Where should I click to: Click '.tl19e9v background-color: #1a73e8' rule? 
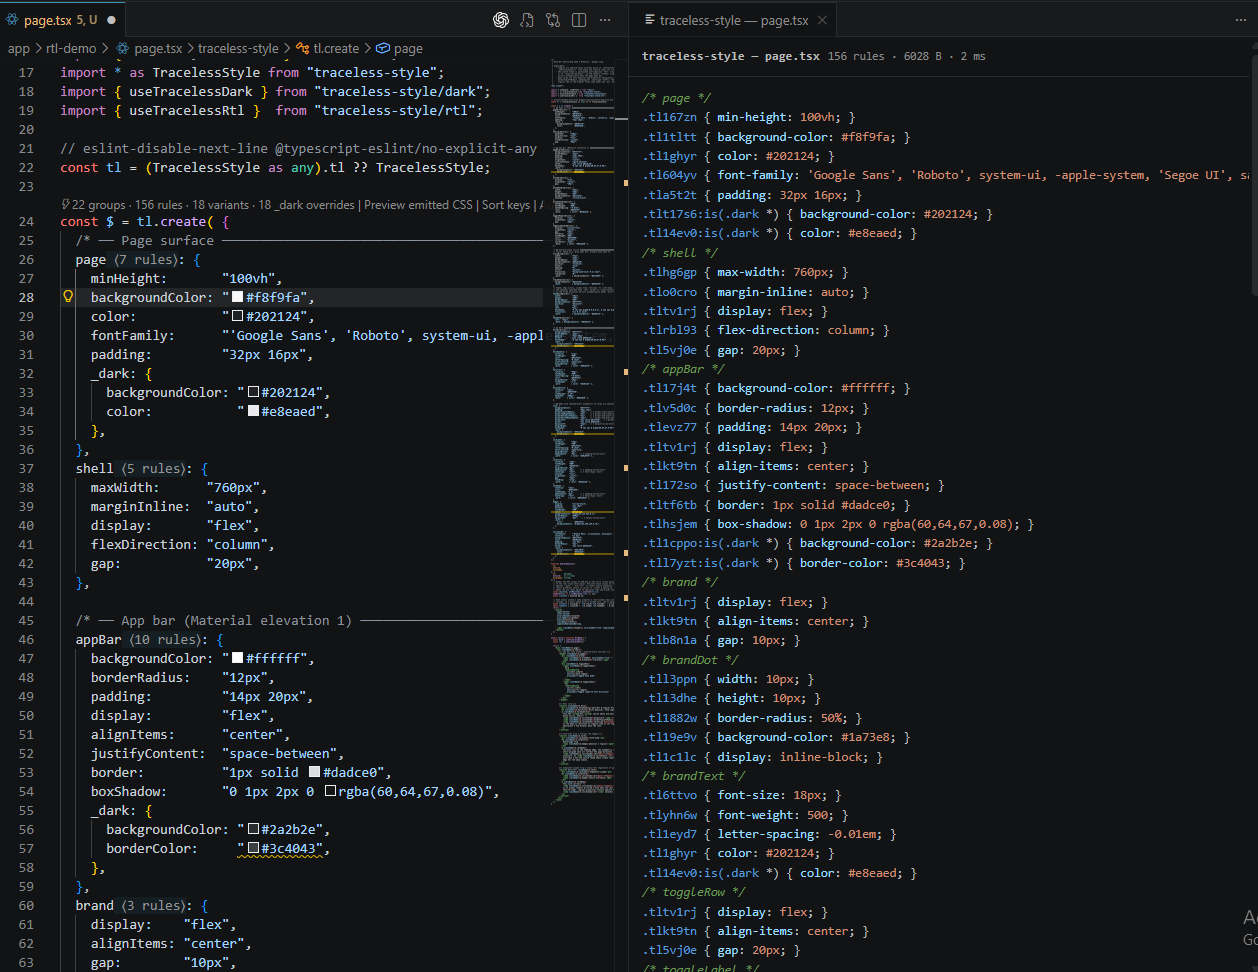(x=776, y=737)
